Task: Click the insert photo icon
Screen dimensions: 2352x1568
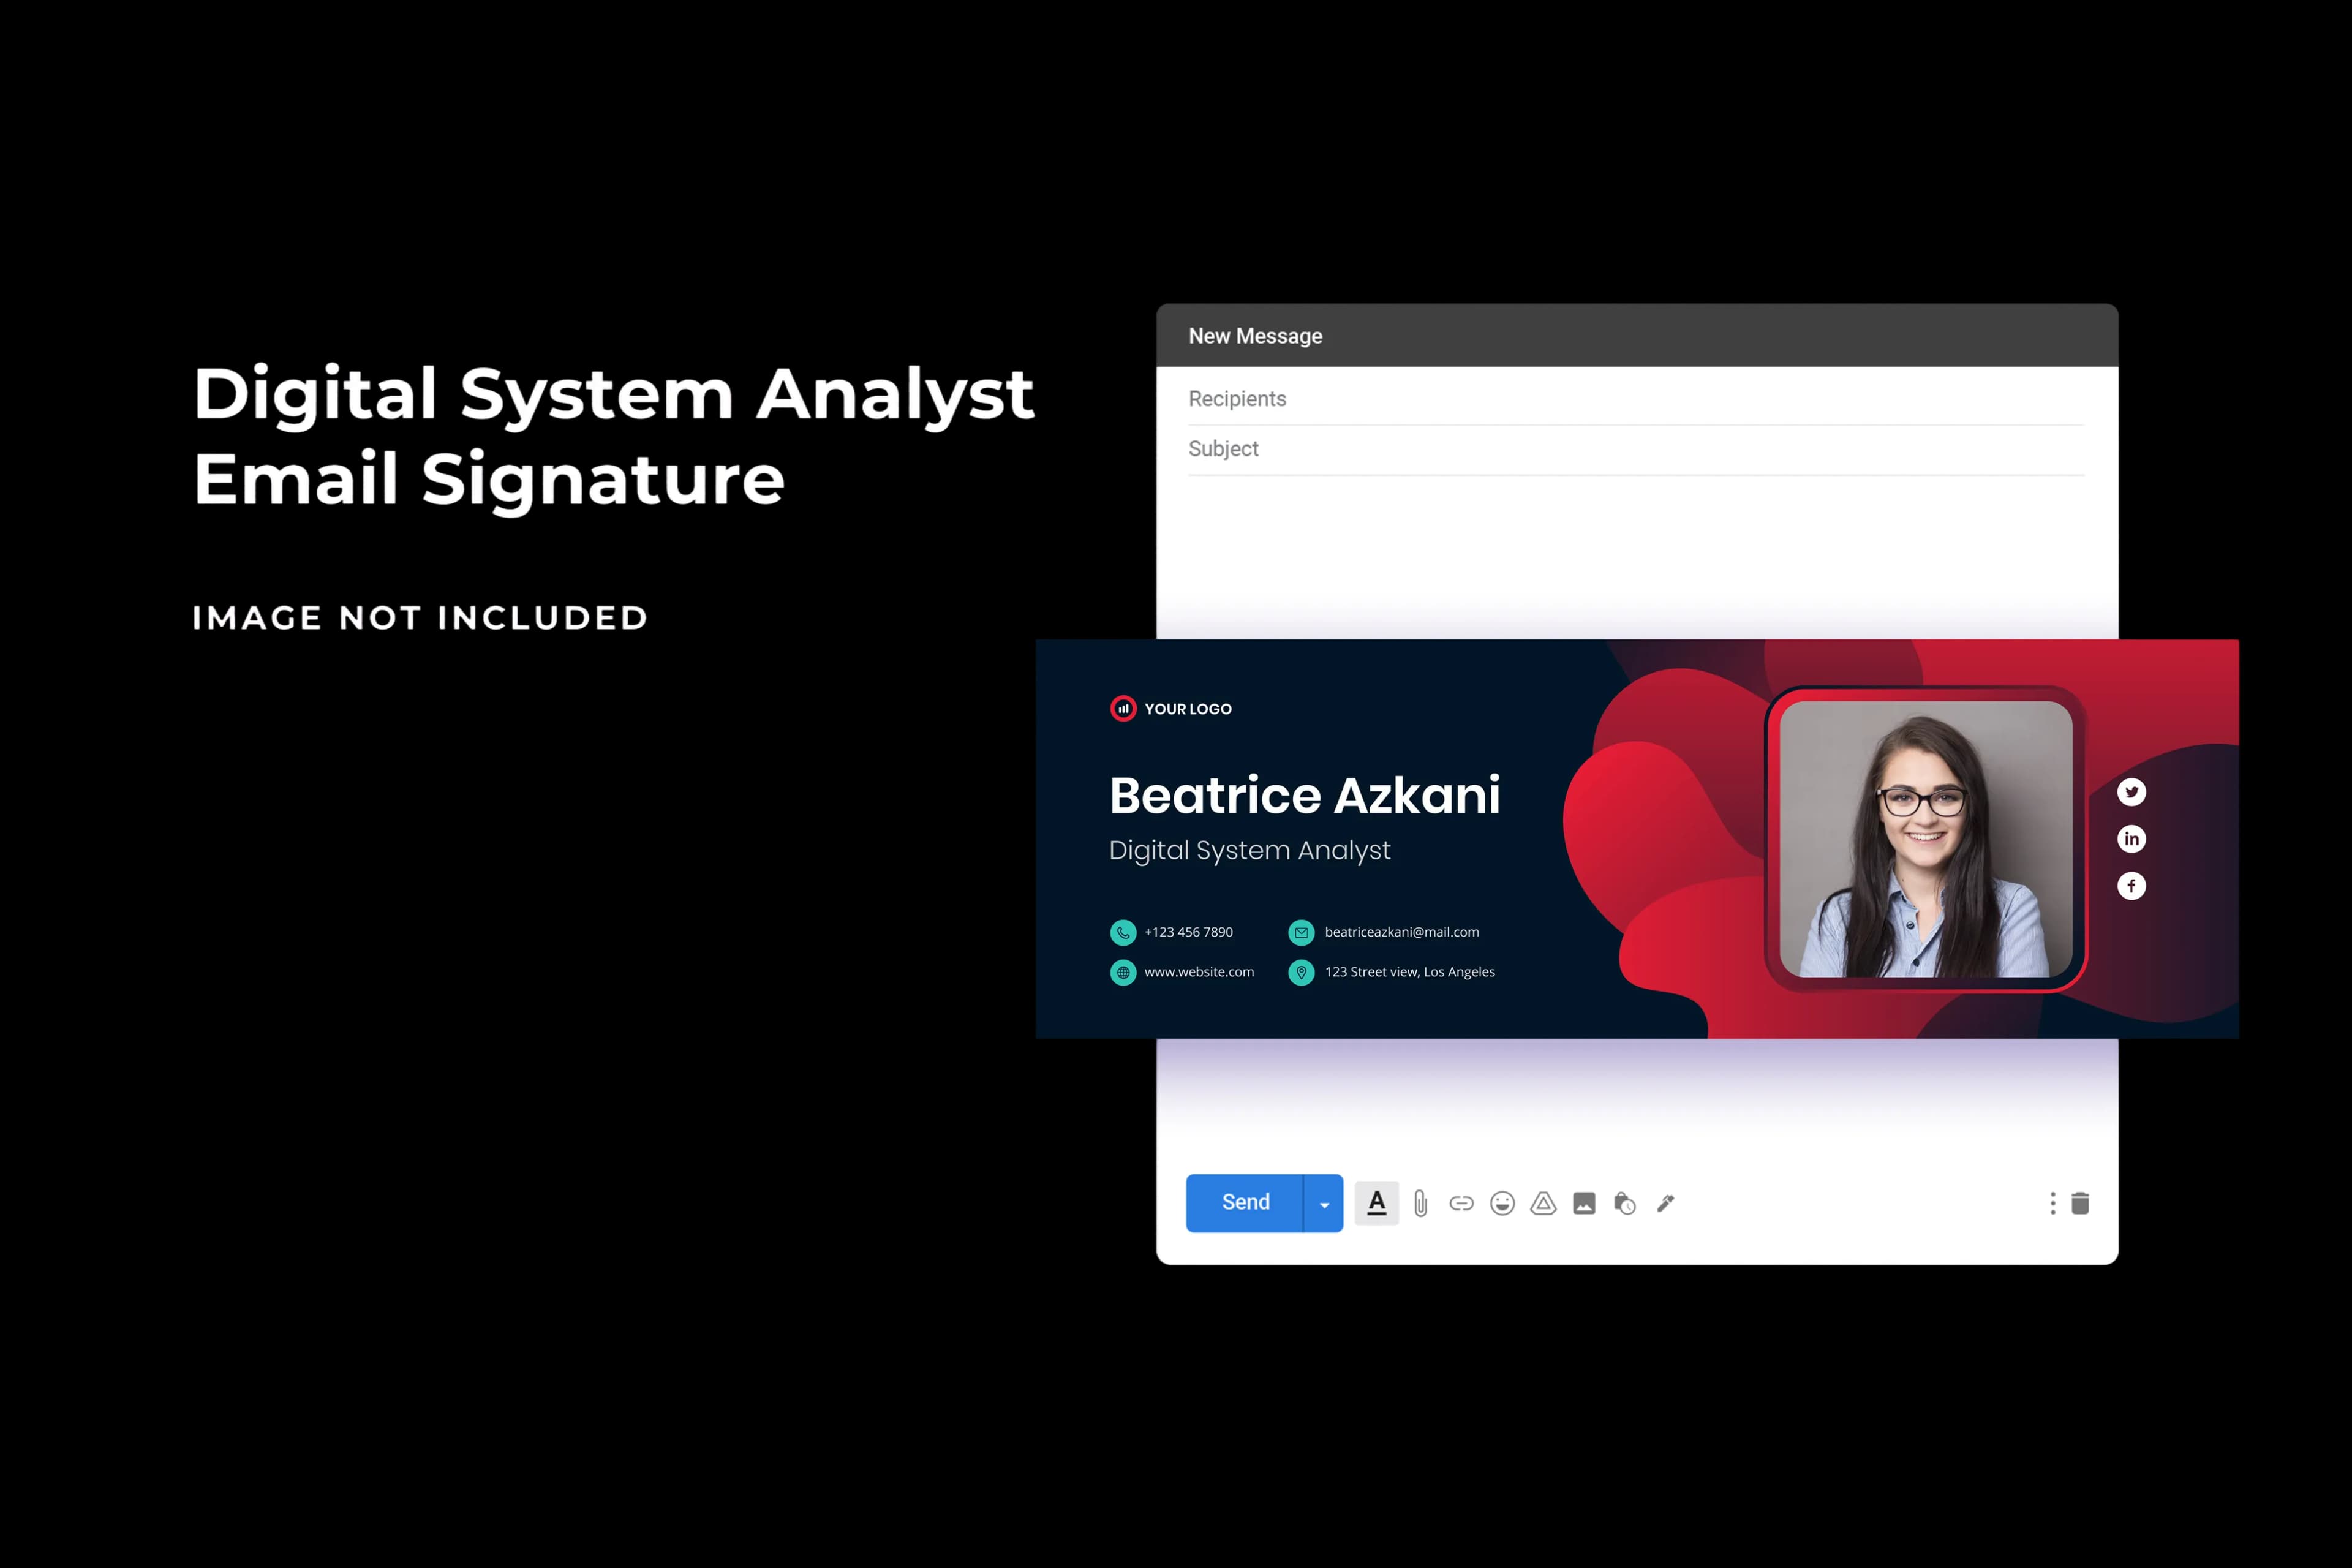Action: click(1584, 1204)
